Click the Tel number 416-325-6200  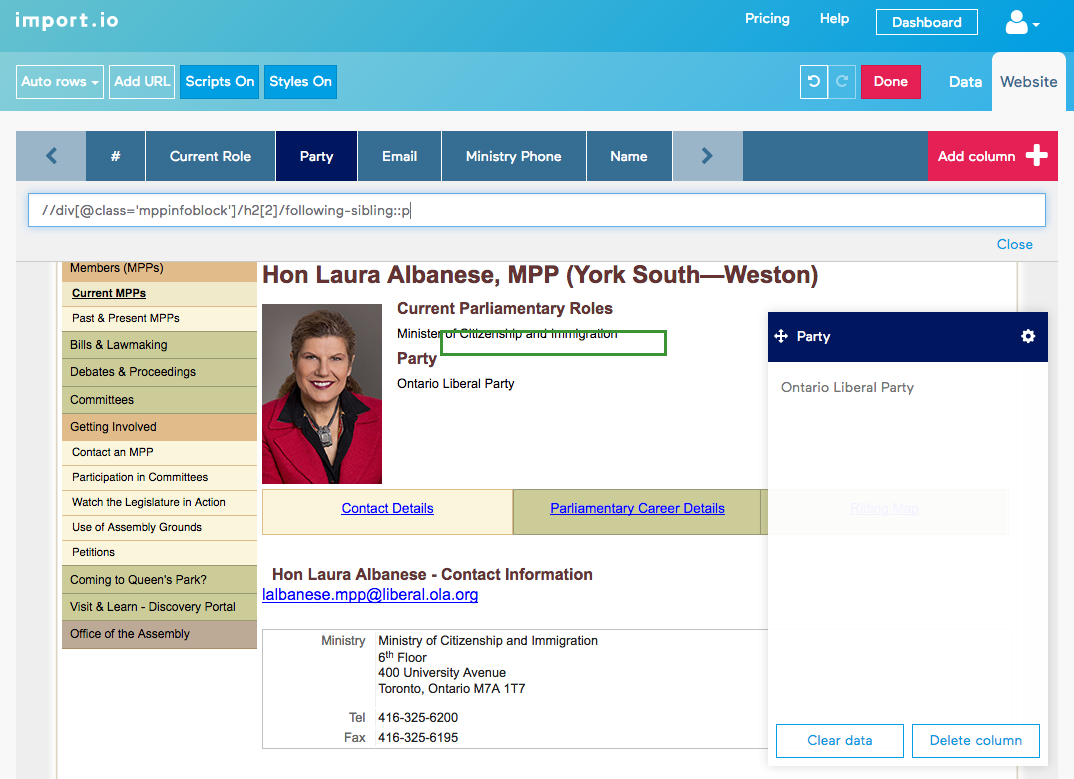coord(418,717)
